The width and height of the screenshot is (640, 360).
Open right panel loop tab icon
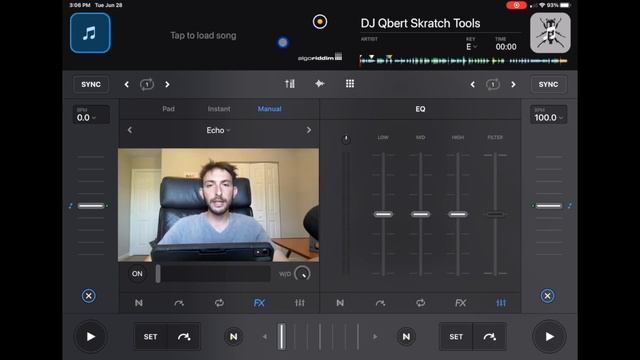[x=420, y=303]
